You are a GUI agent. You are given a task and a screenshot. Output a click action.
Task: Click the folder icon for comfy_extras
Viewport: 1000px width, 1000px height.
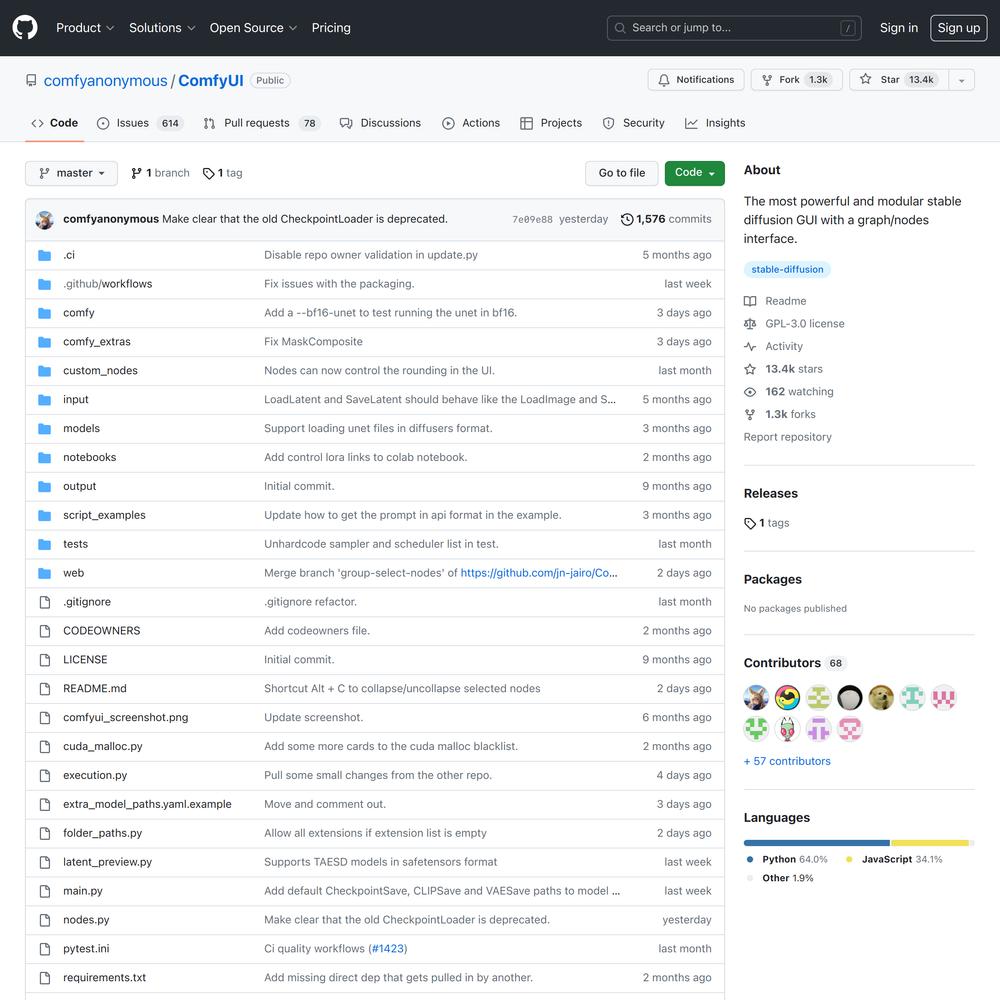click(44, 342)
